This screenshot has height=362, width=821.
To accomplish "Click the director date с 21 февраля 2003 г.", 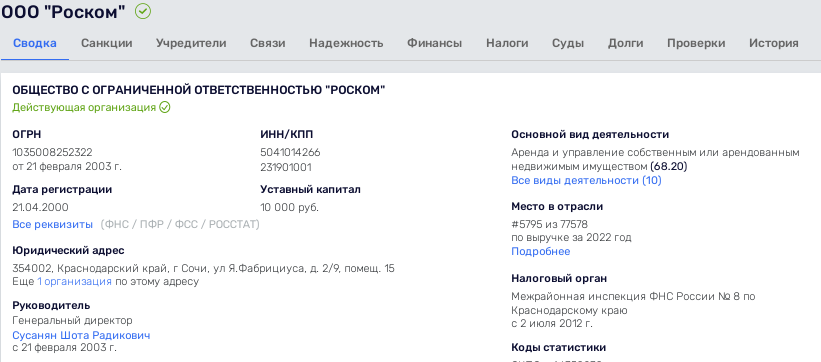I will tap(64, 347).
